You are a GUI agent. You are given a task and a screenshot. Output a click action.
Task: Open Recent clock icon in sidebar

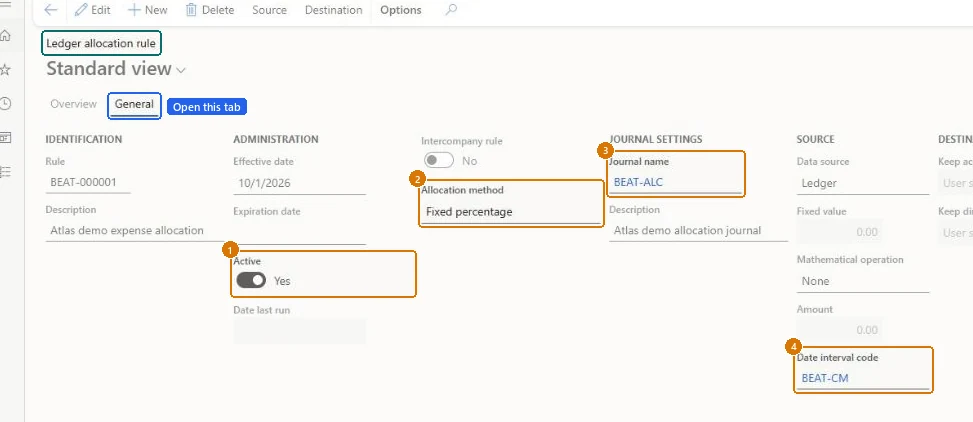(x=6, y=104)
